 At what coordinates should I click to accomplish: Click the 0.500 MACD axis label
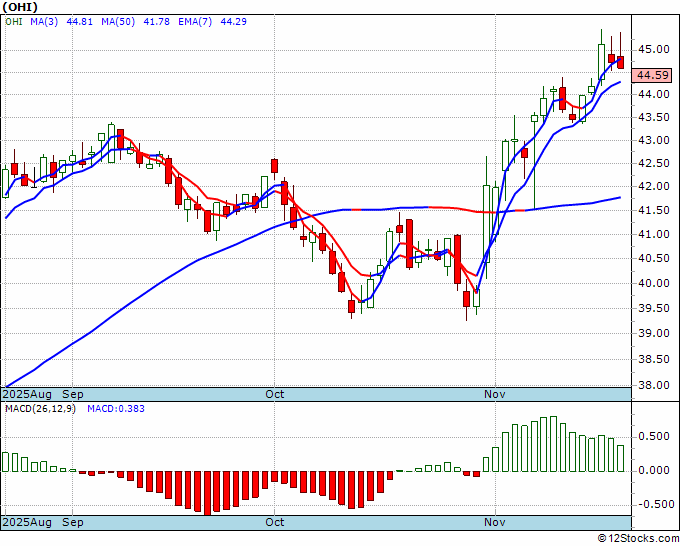pyautogui.click(x=656, y=436)
